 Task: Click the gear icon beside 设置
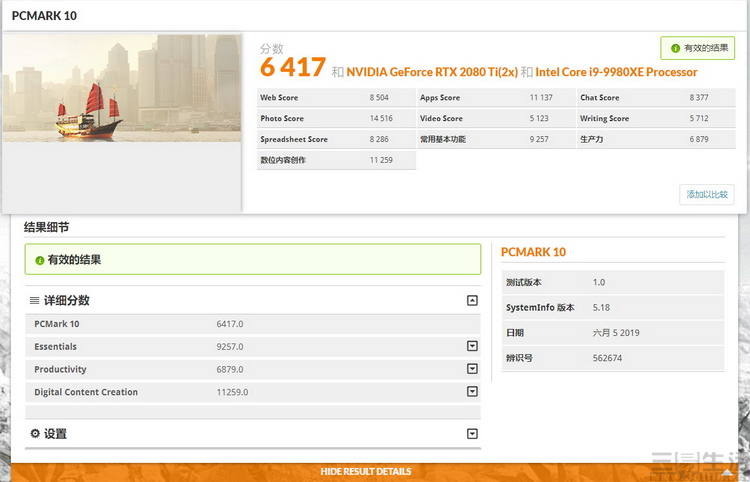[x=35, y=433]
